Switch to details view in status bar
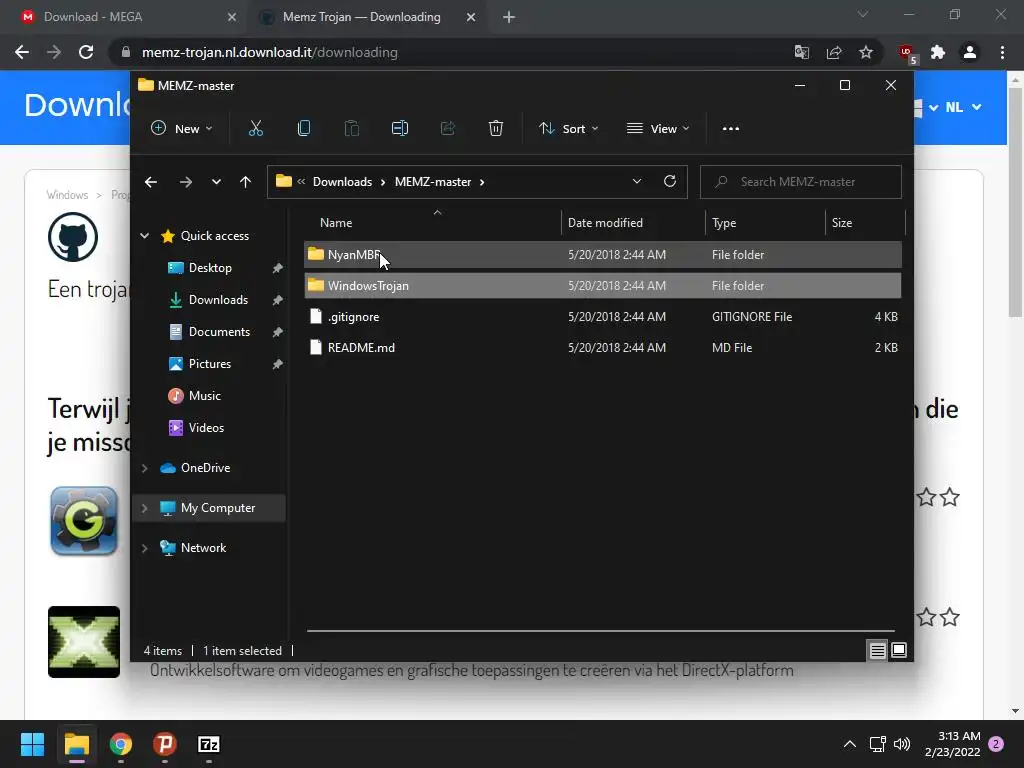1024x768 pixels. point(878,650)
